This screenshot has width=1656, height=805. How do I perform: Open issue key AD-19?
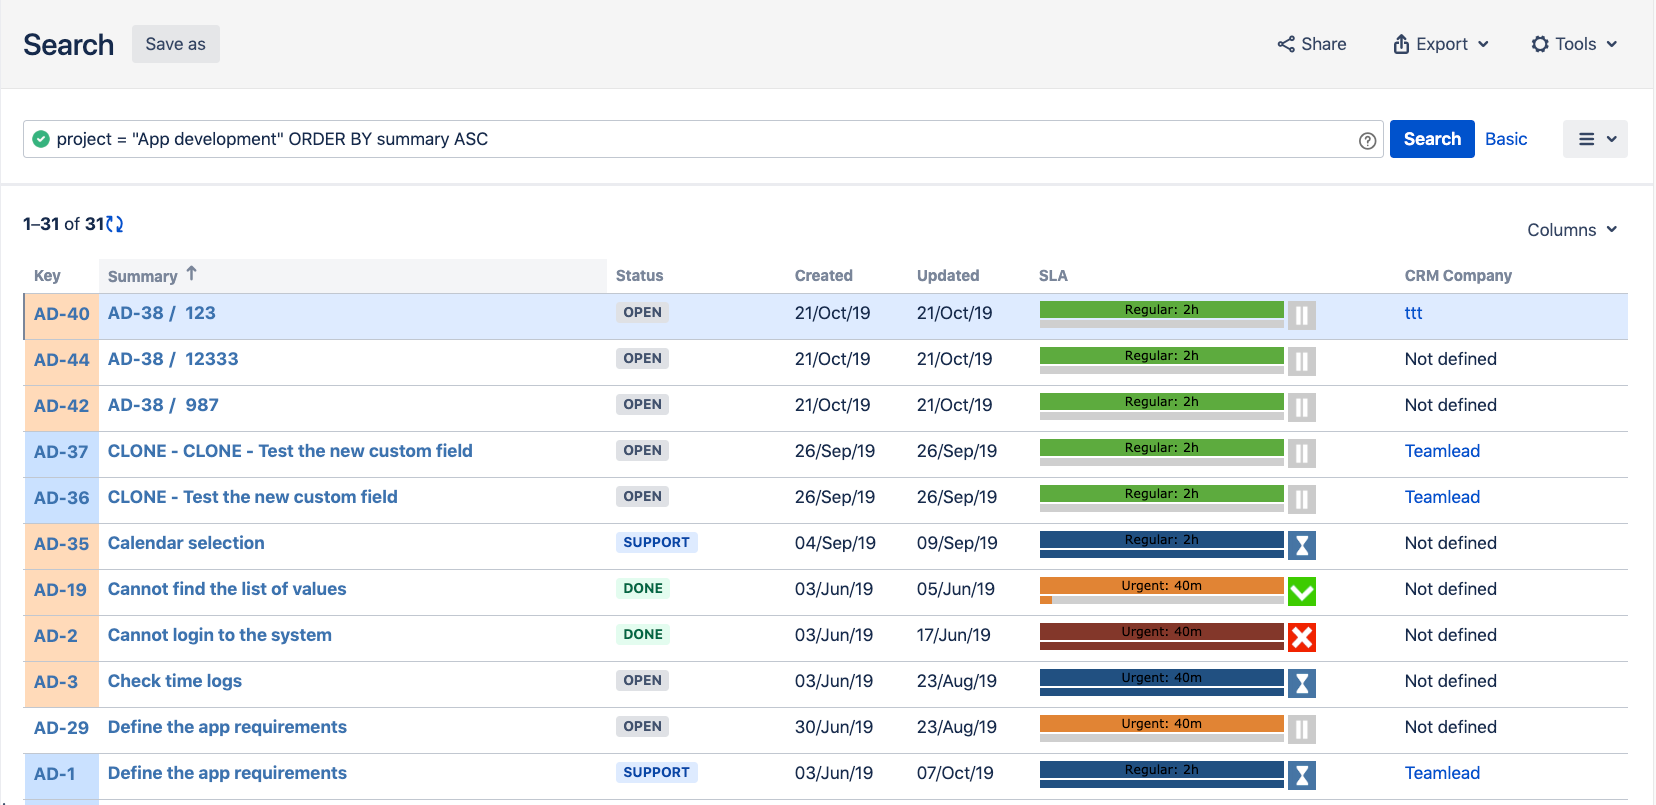coord(60,590)
